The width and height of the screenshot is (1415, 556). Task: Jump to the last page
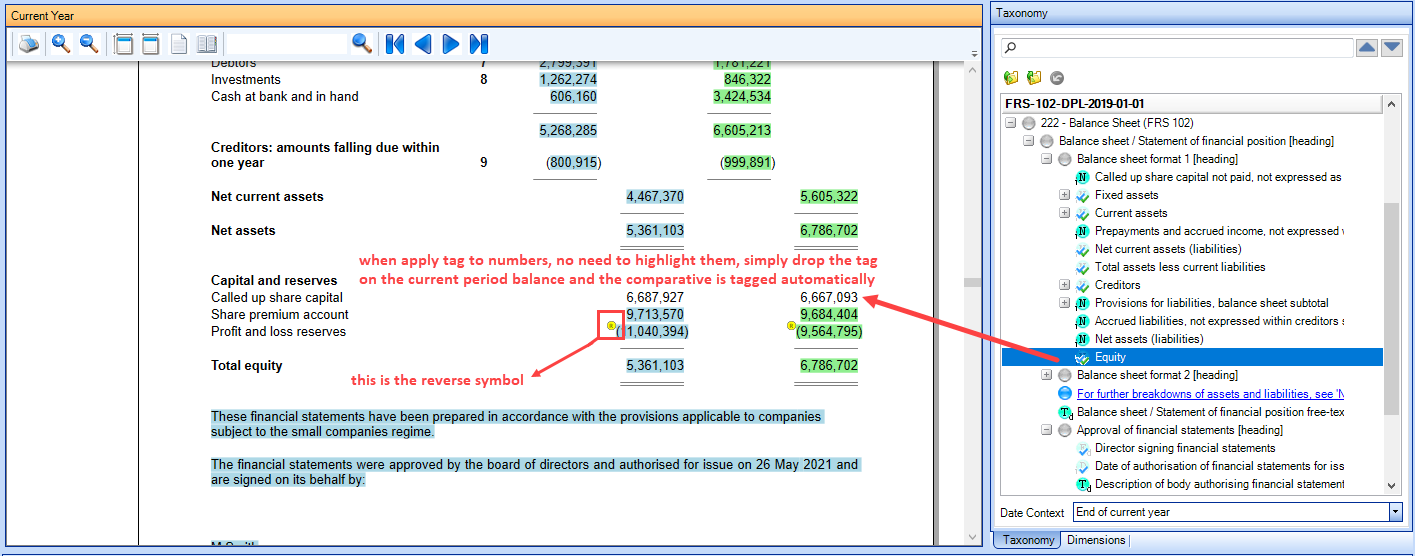(x=479, y=44)
